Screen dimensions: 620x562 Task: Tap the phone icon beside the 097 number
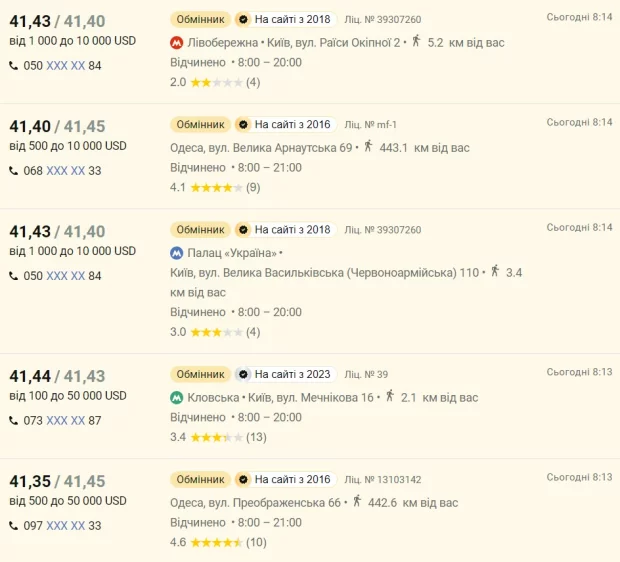(x=14, y=525)
